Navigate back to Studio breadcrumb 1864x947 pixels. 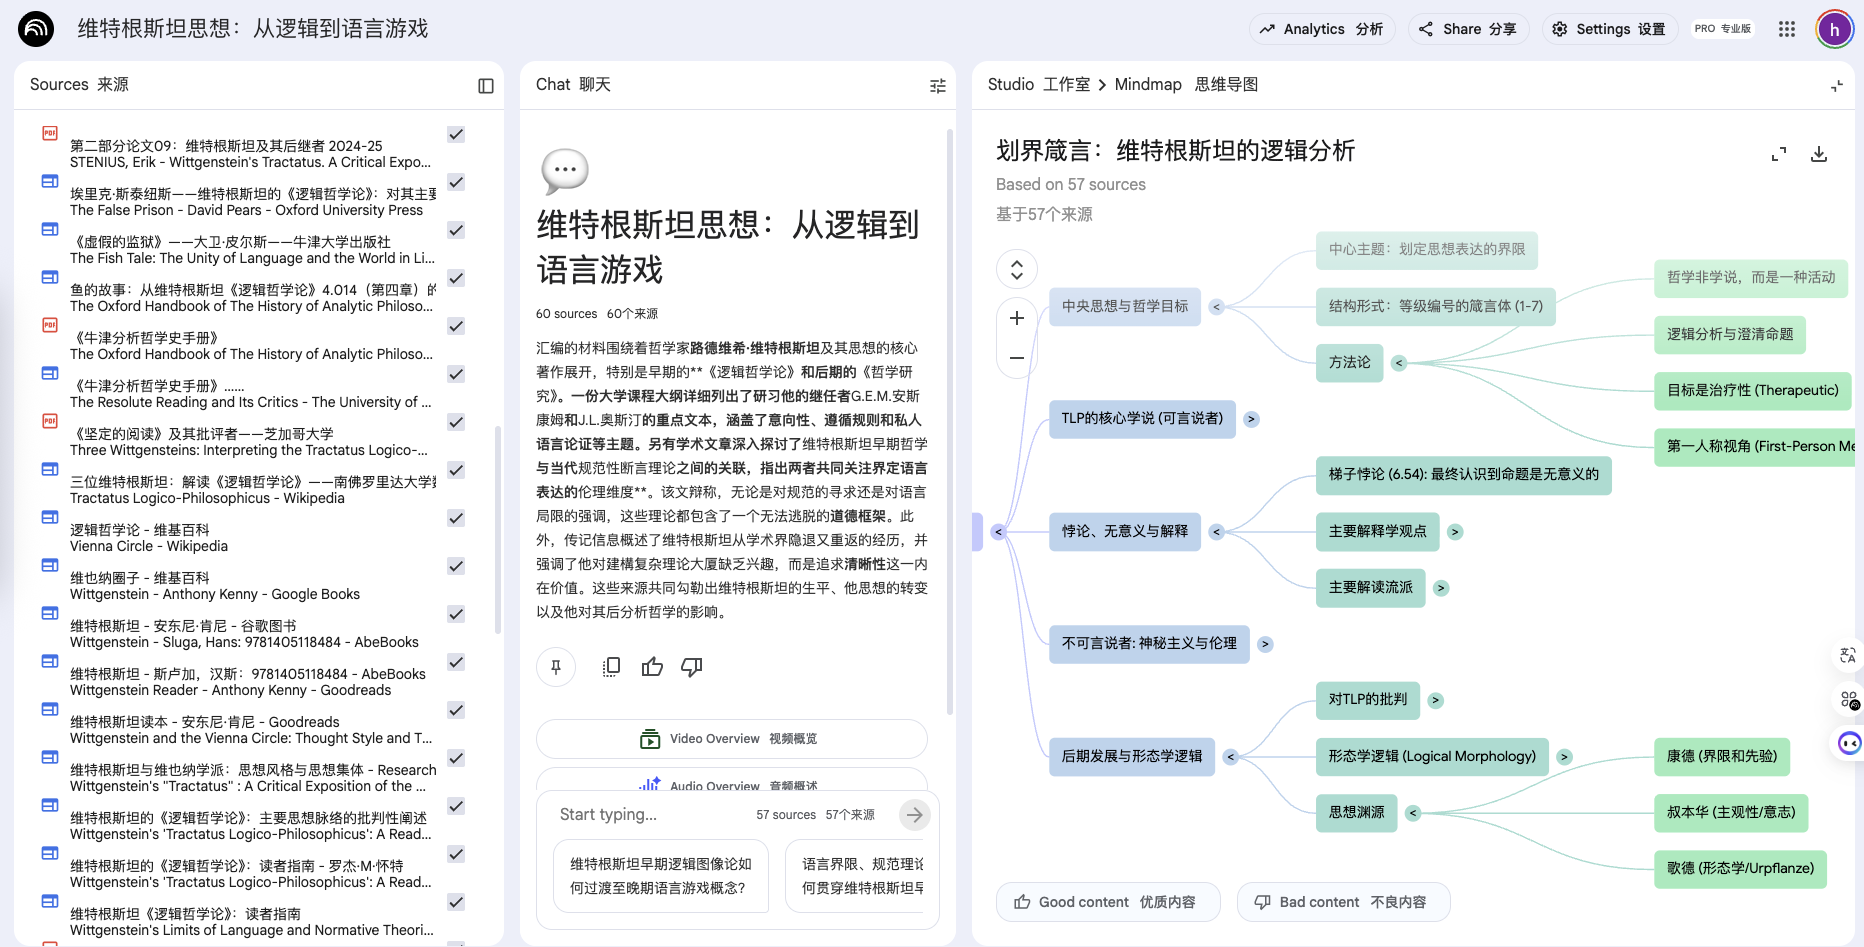1038,85
